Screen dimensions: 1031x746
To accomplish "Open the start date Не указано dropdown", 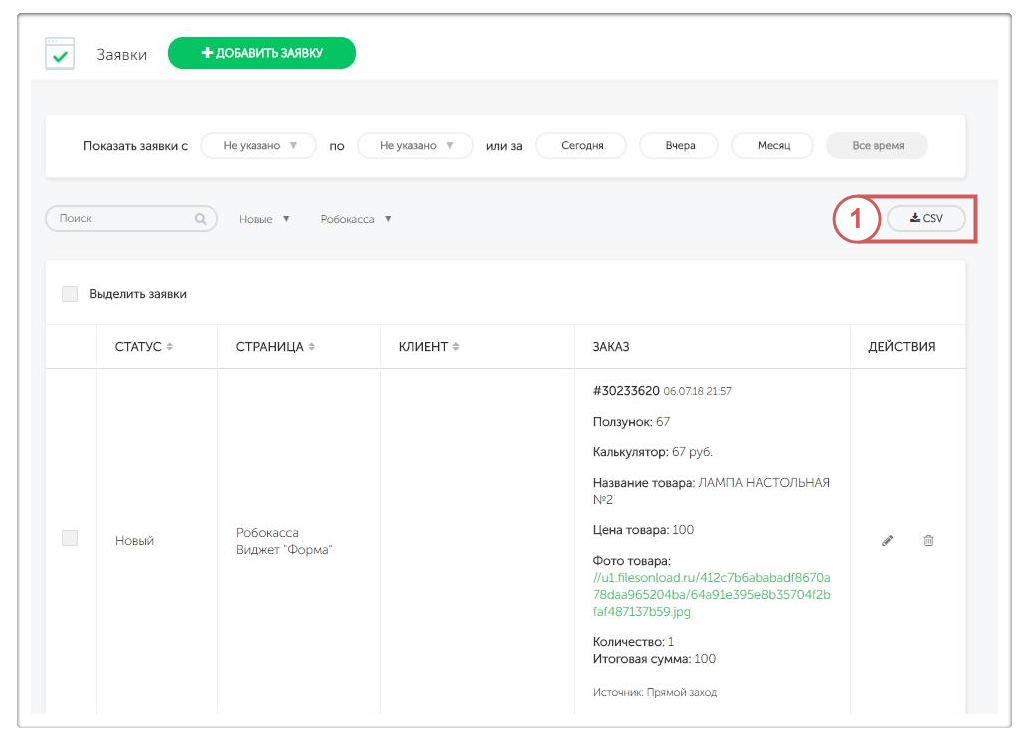I will (259, 146).
